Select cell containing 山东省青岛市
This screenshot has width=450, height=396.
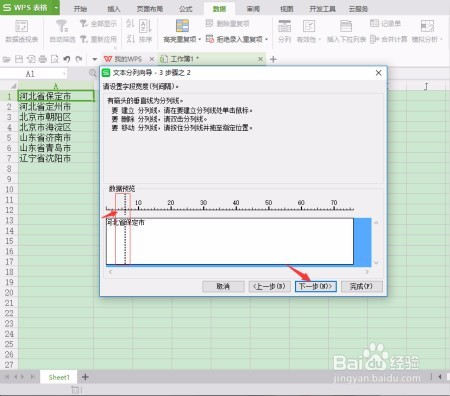[56, 148]
